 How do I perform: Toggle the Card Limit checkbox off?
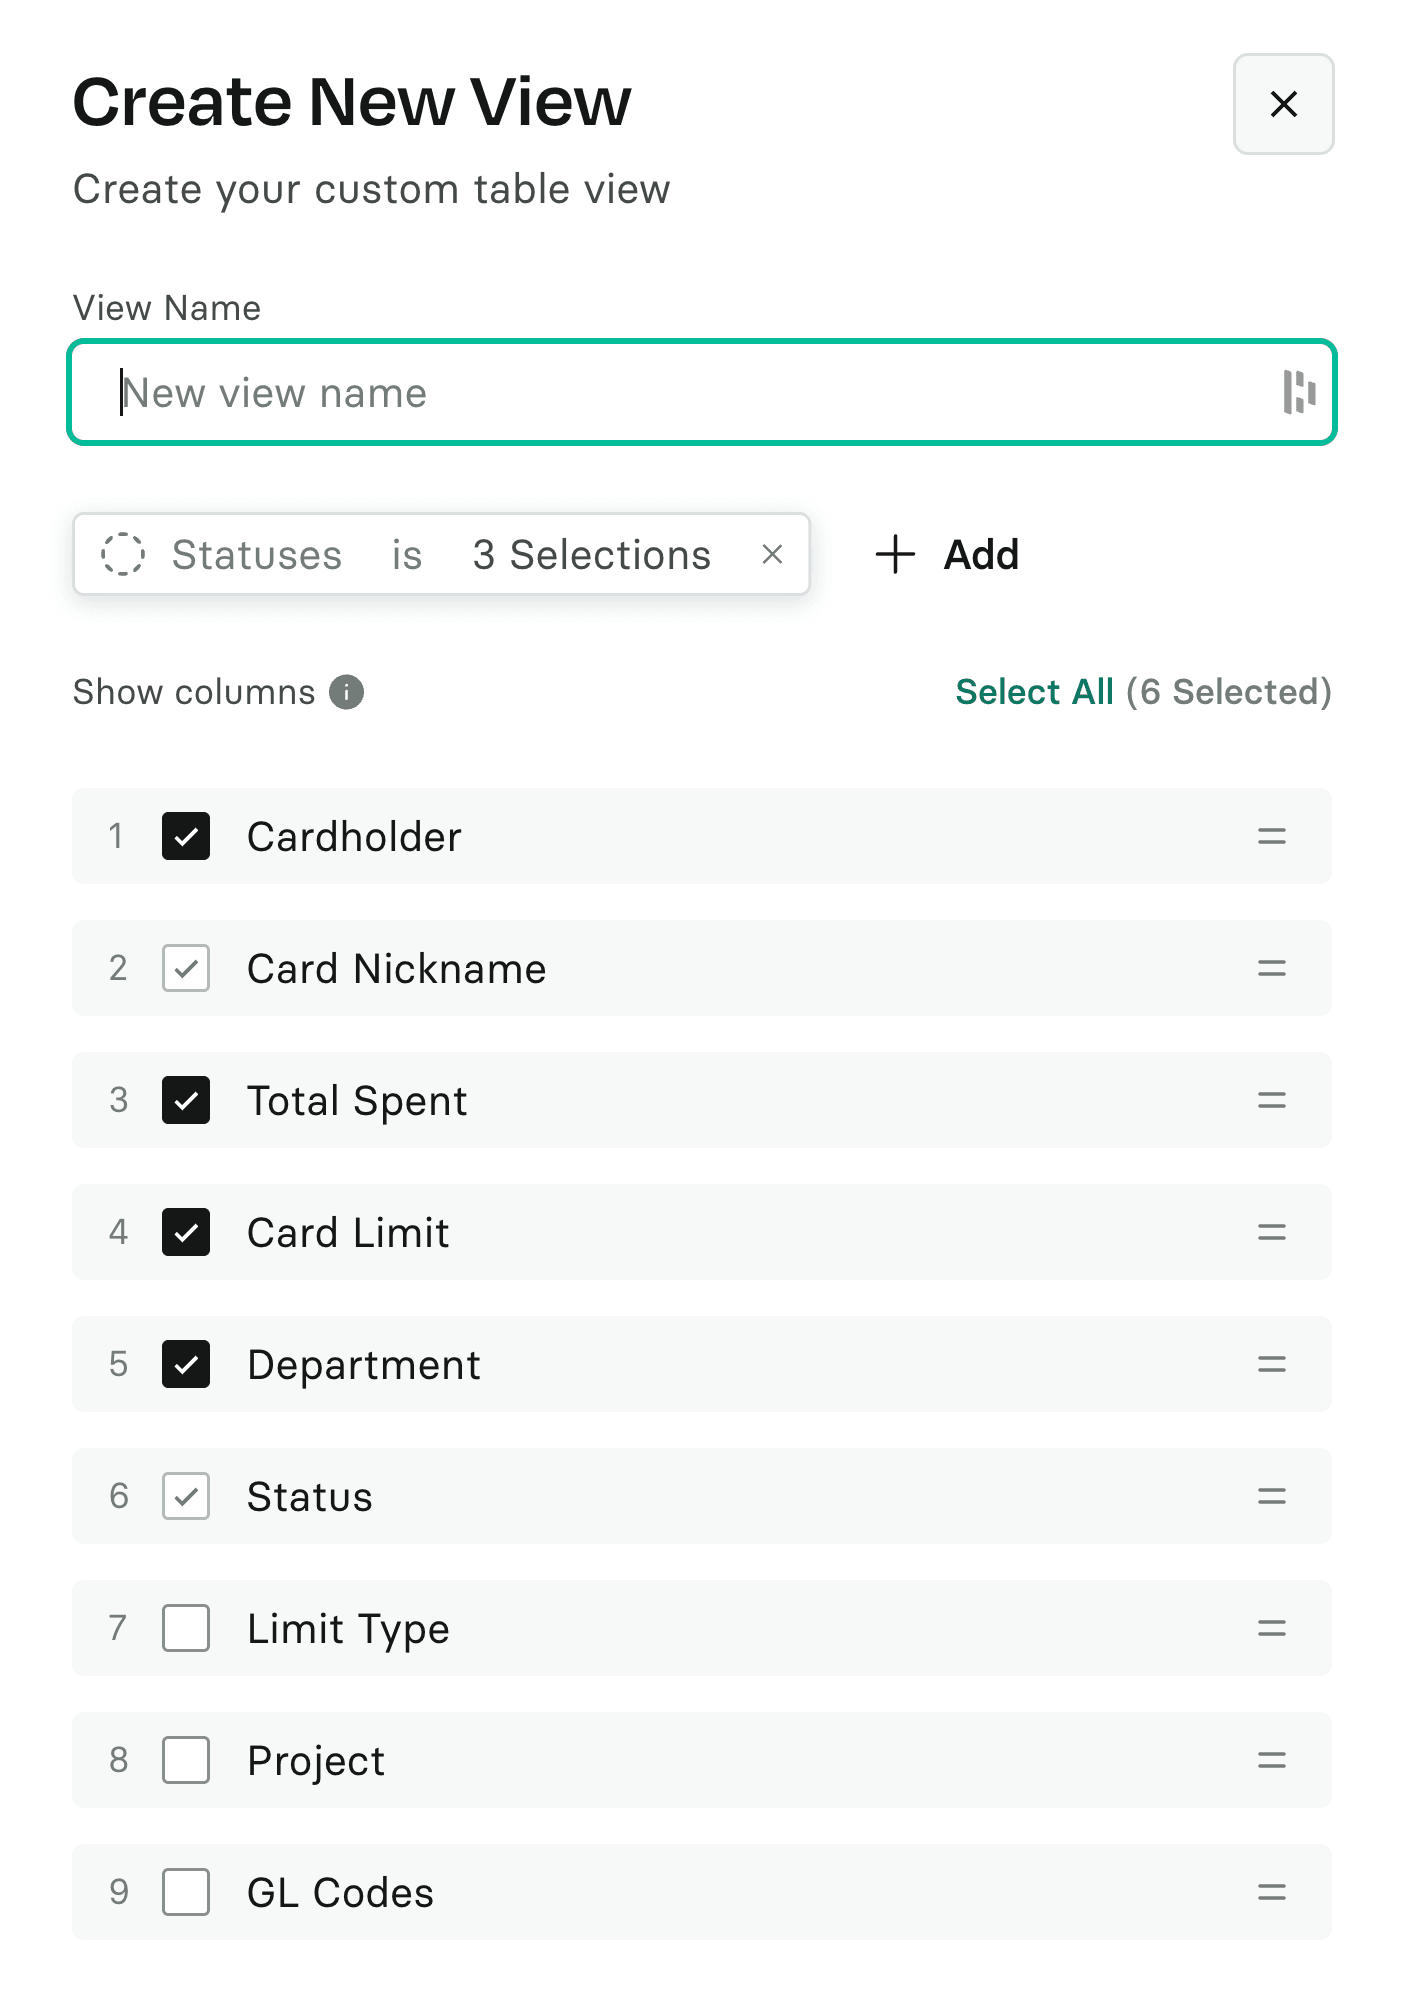pyautogui.click(x=186, y=1232)
